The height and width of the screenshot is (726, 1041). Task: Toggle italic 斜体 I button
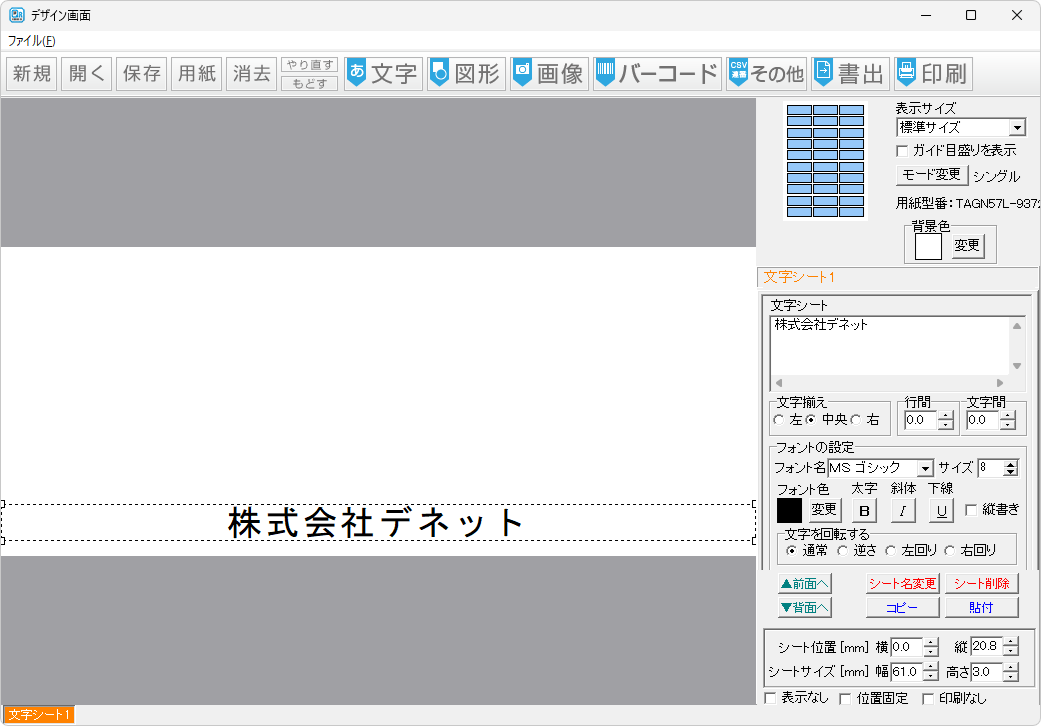(x=903, y=510)
